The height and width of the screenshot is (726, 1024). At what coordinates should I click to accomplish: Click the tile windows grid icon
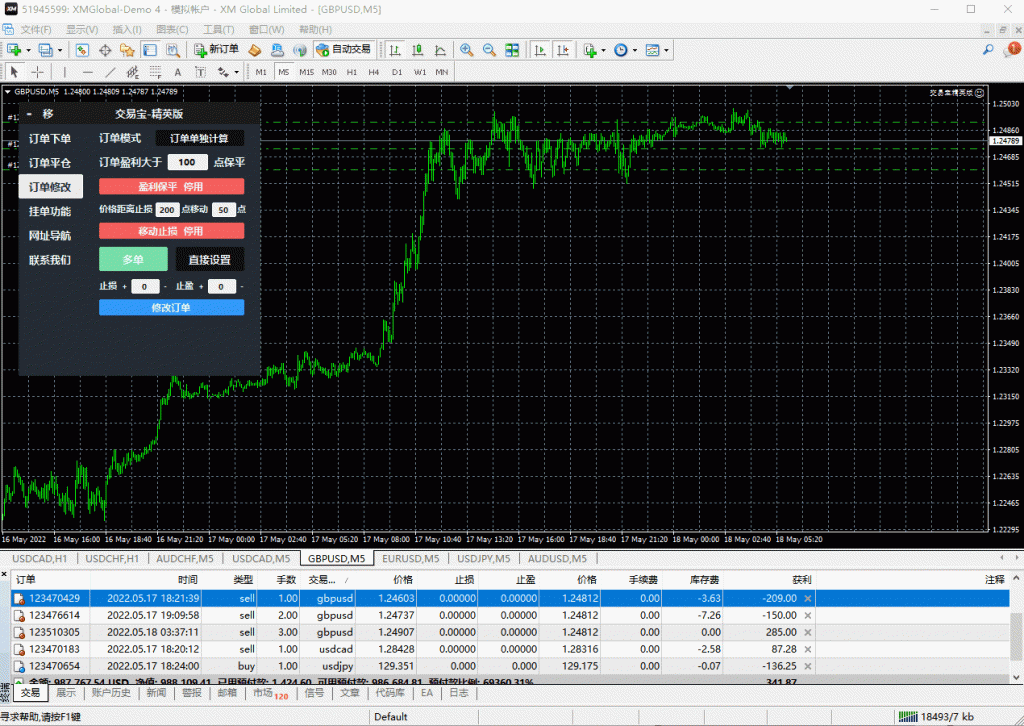click(x=512, y=49)
